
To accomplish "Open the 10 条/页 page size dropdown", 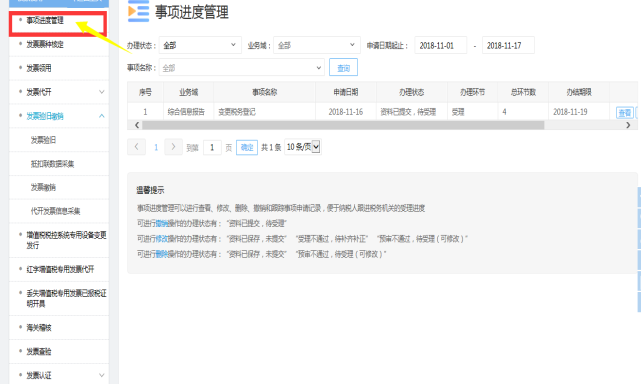I will coord(303,147).
